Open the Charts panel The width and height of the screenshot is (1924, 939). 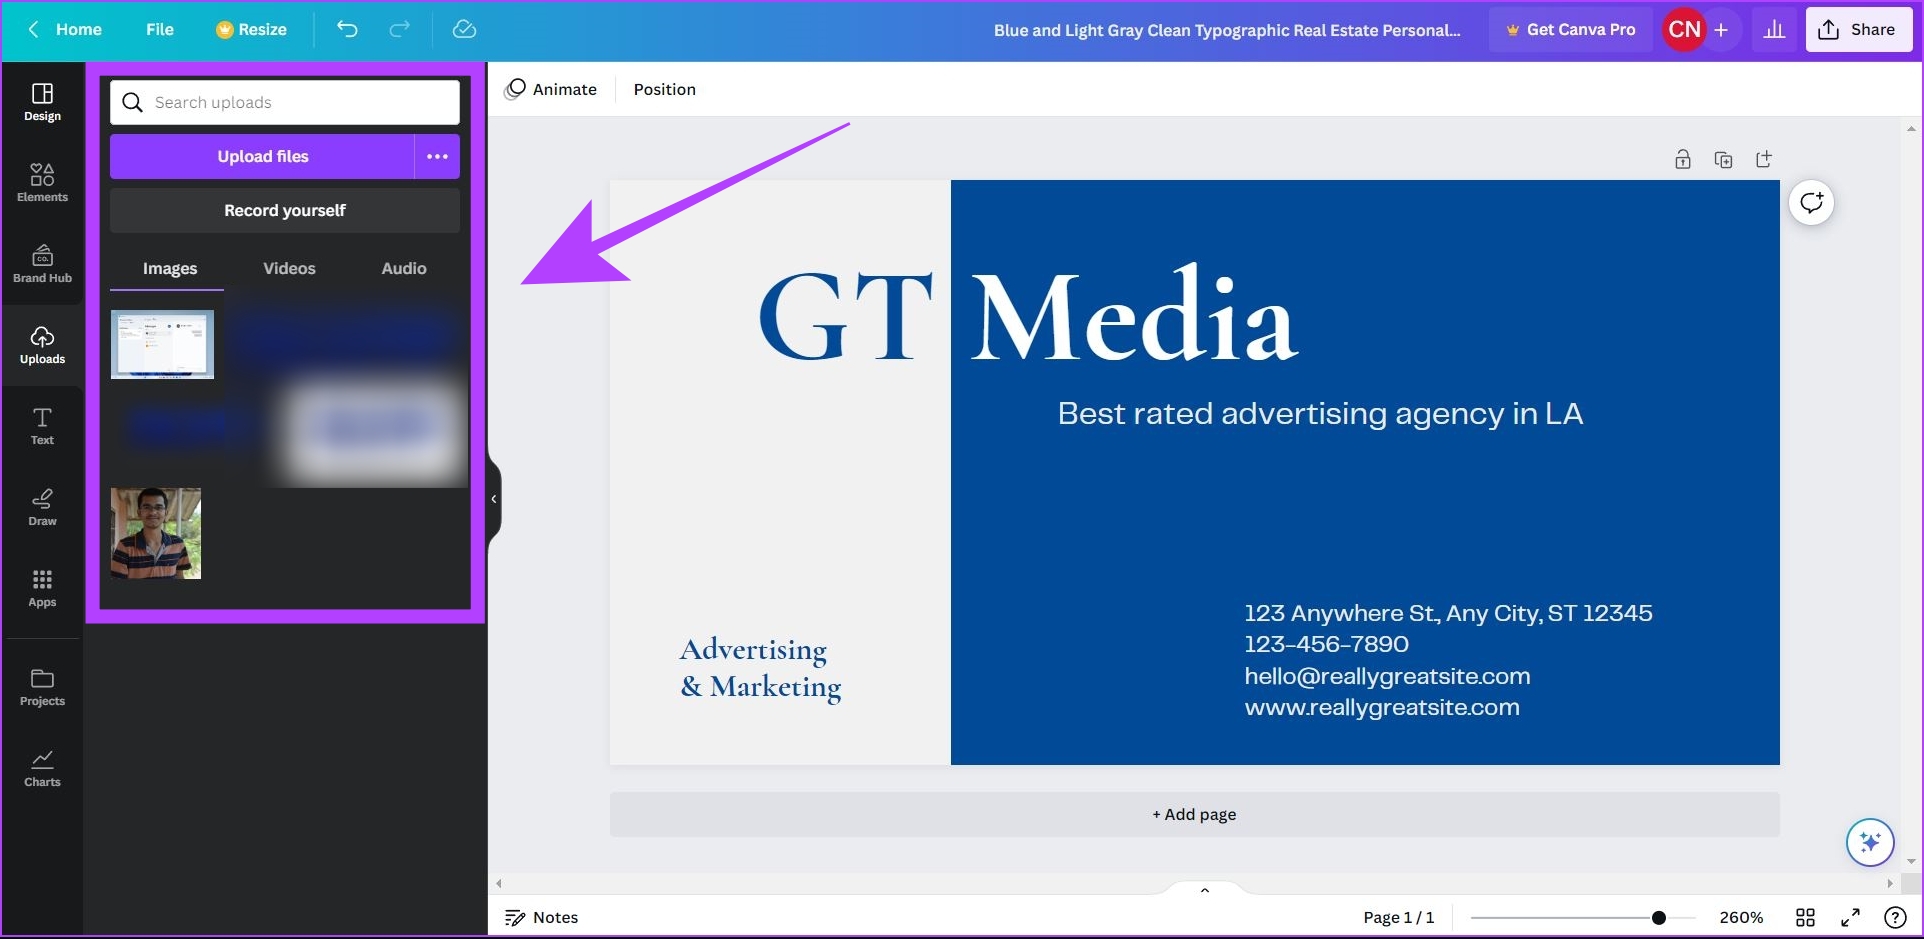42,768
